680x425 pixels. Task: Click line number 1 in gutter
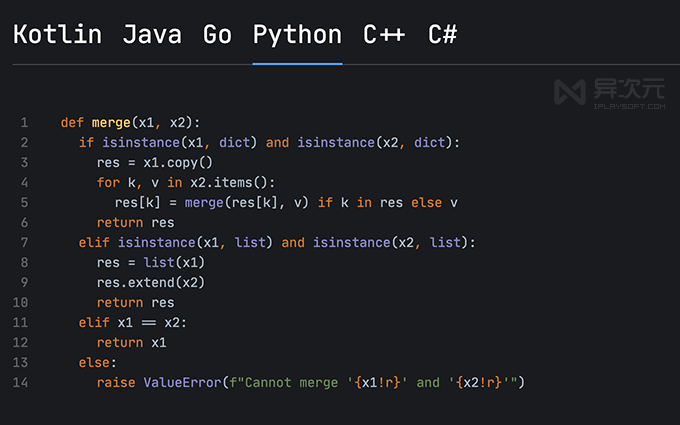coord(24,123)
